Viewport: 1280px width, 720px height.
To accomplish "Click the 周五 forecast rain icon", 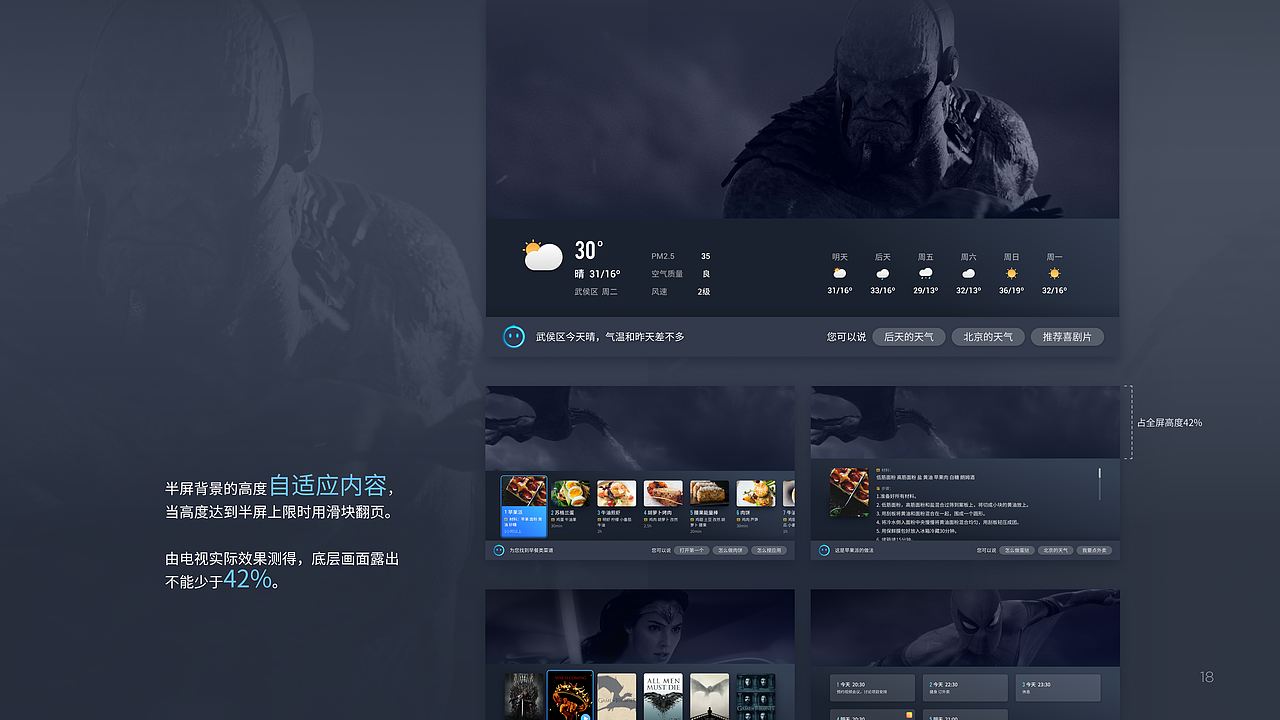I will coord(926,273).
